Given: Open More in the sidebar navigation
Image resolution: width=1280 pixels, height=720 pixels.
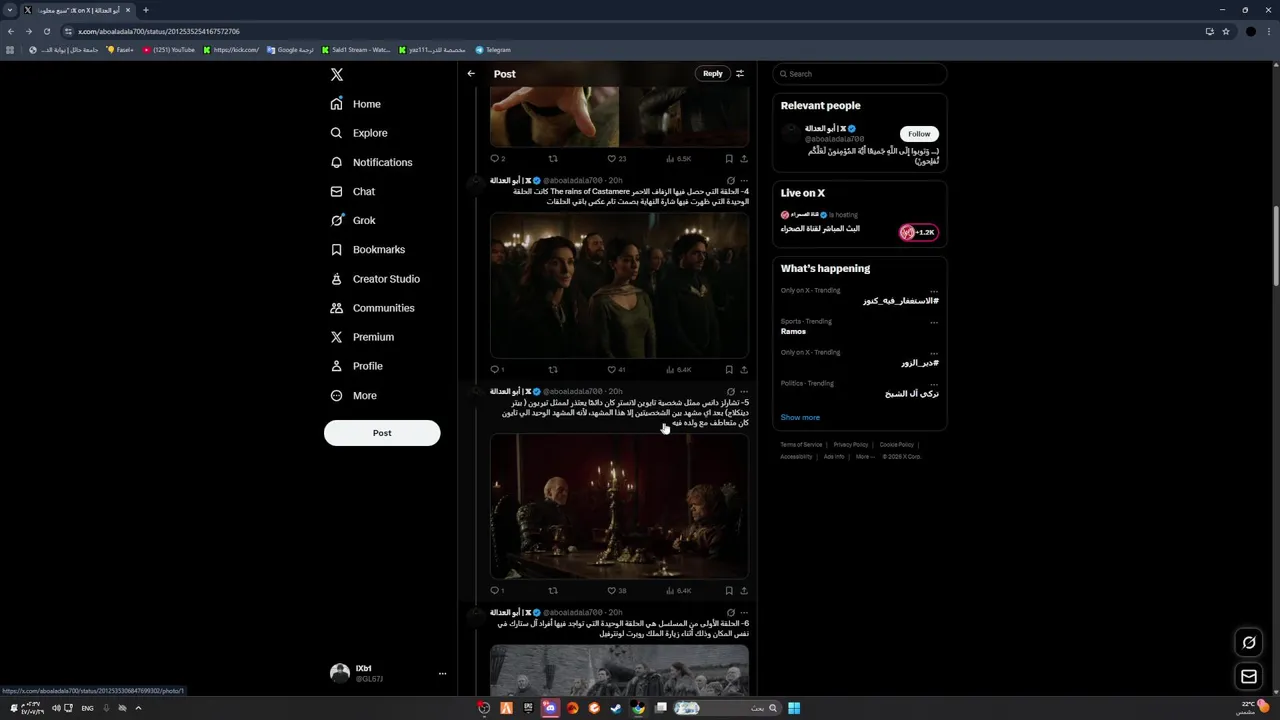Looking at the screenshot, I should [x=354, y=396].
